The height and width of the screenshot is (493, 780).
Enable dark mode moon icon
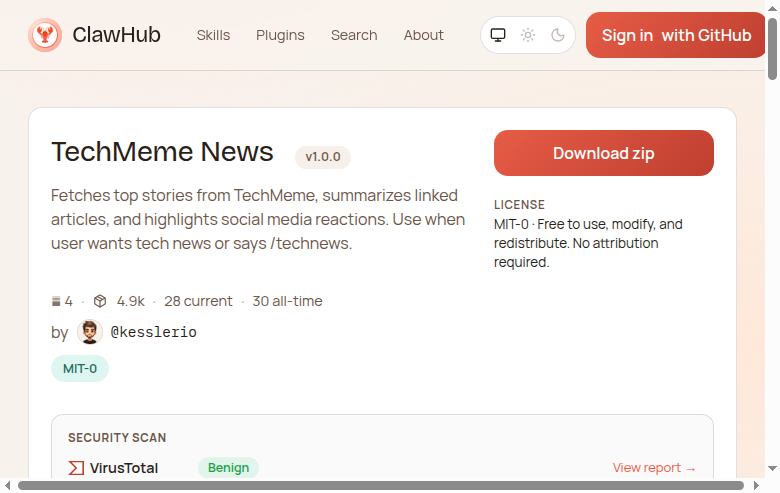(558, 36)
